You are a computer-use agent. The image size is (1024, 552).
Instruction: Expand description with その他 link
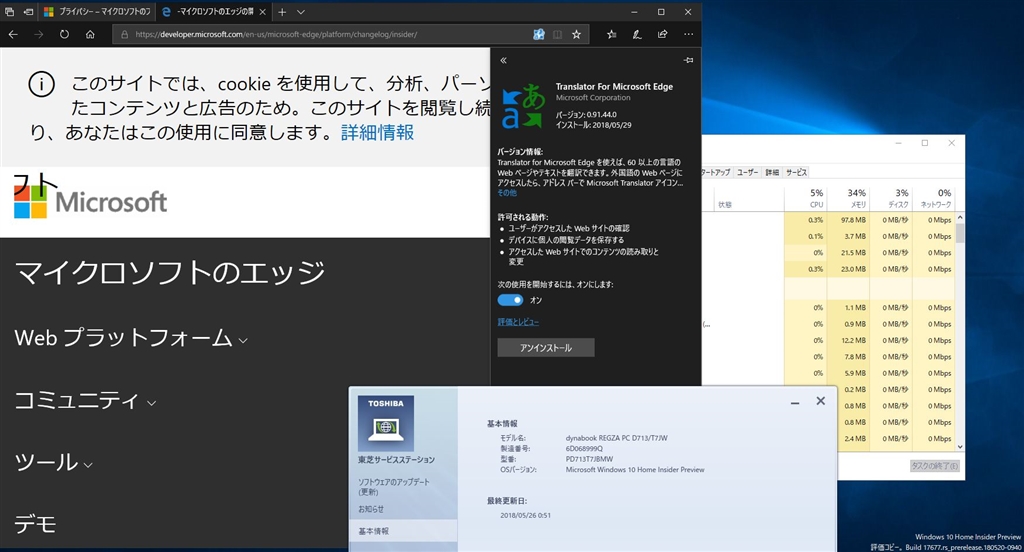point(507,193)
